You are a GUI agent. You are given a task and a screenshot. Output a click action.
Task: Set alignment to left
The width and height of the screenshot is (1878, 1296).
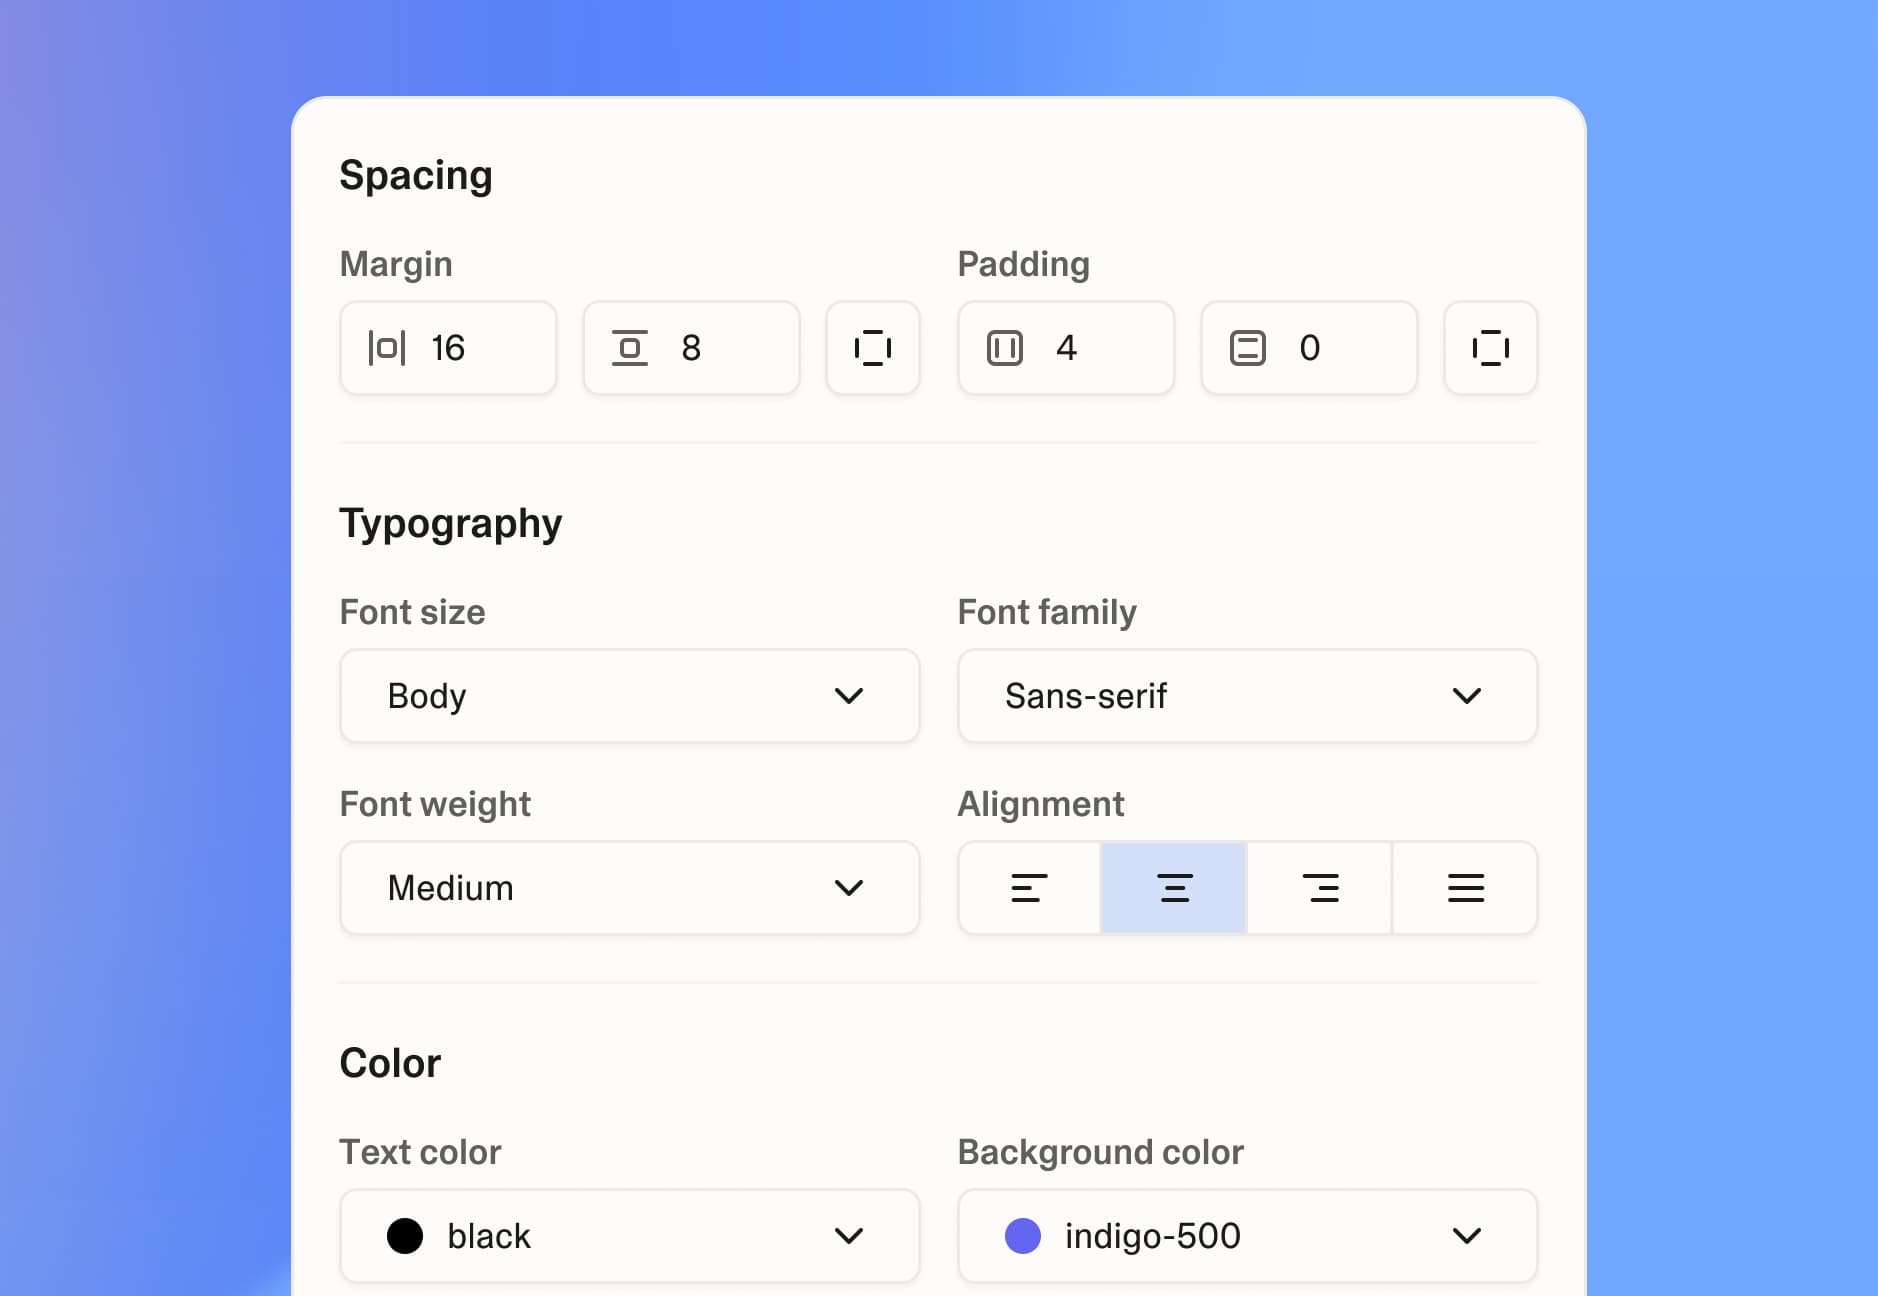coord(1029,888)
